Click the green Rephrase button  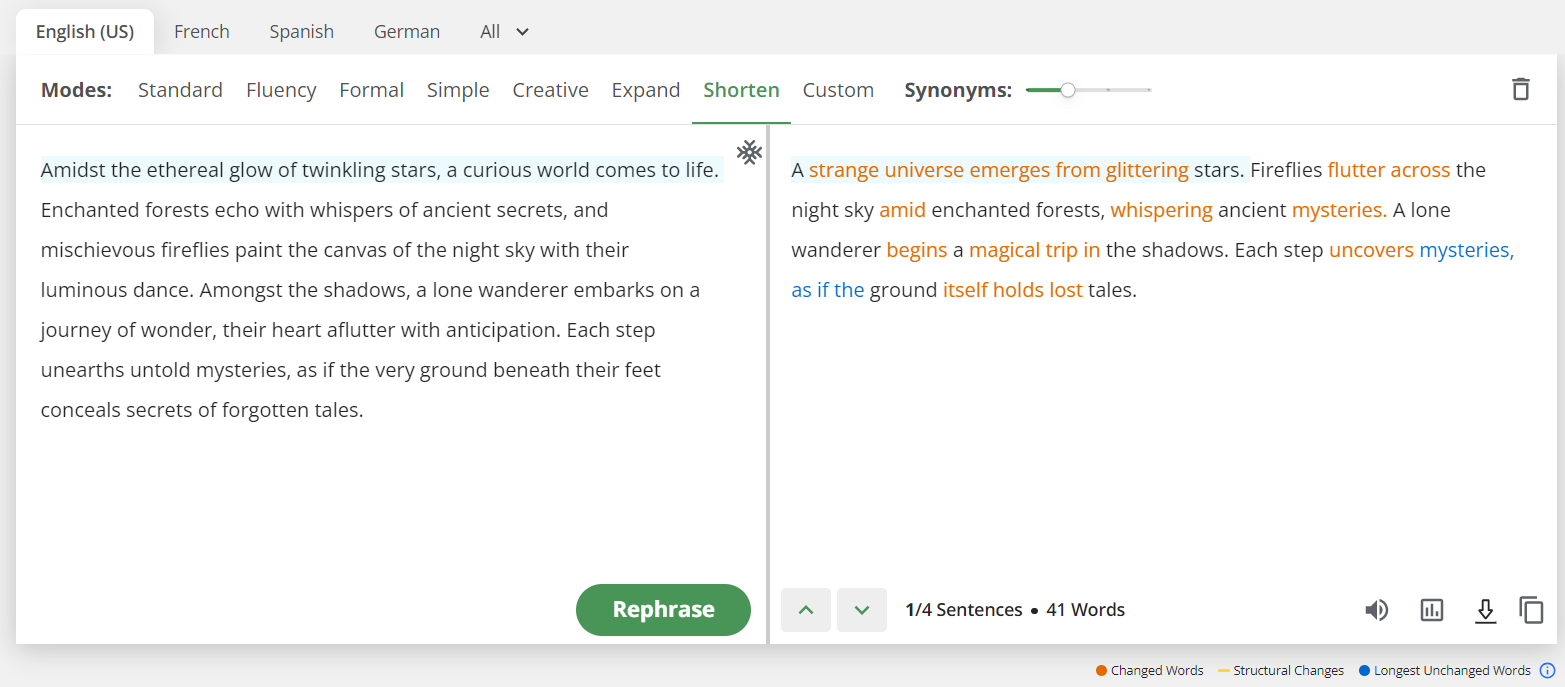click(663, 610)
